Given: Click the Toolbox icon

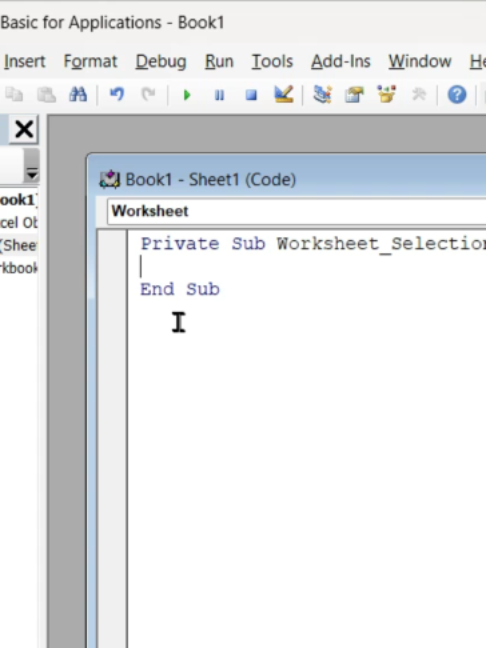Looking at the screenshot, I should [x=419, y=95].
